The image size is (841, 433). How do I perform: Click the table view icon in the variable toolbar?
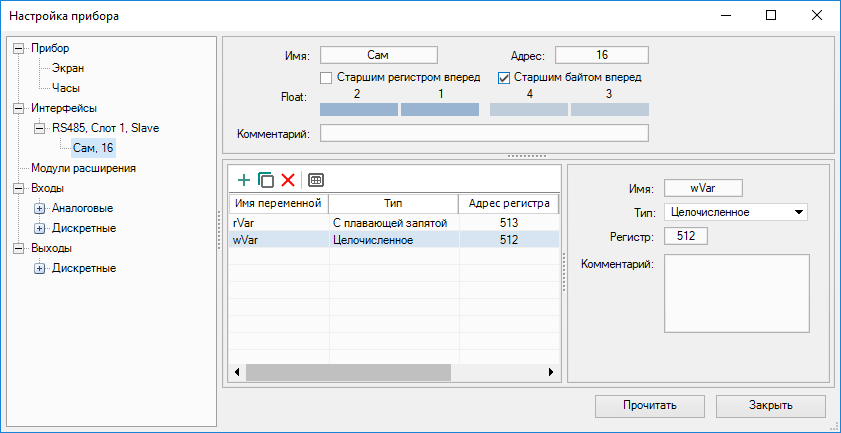coord(316,180)
